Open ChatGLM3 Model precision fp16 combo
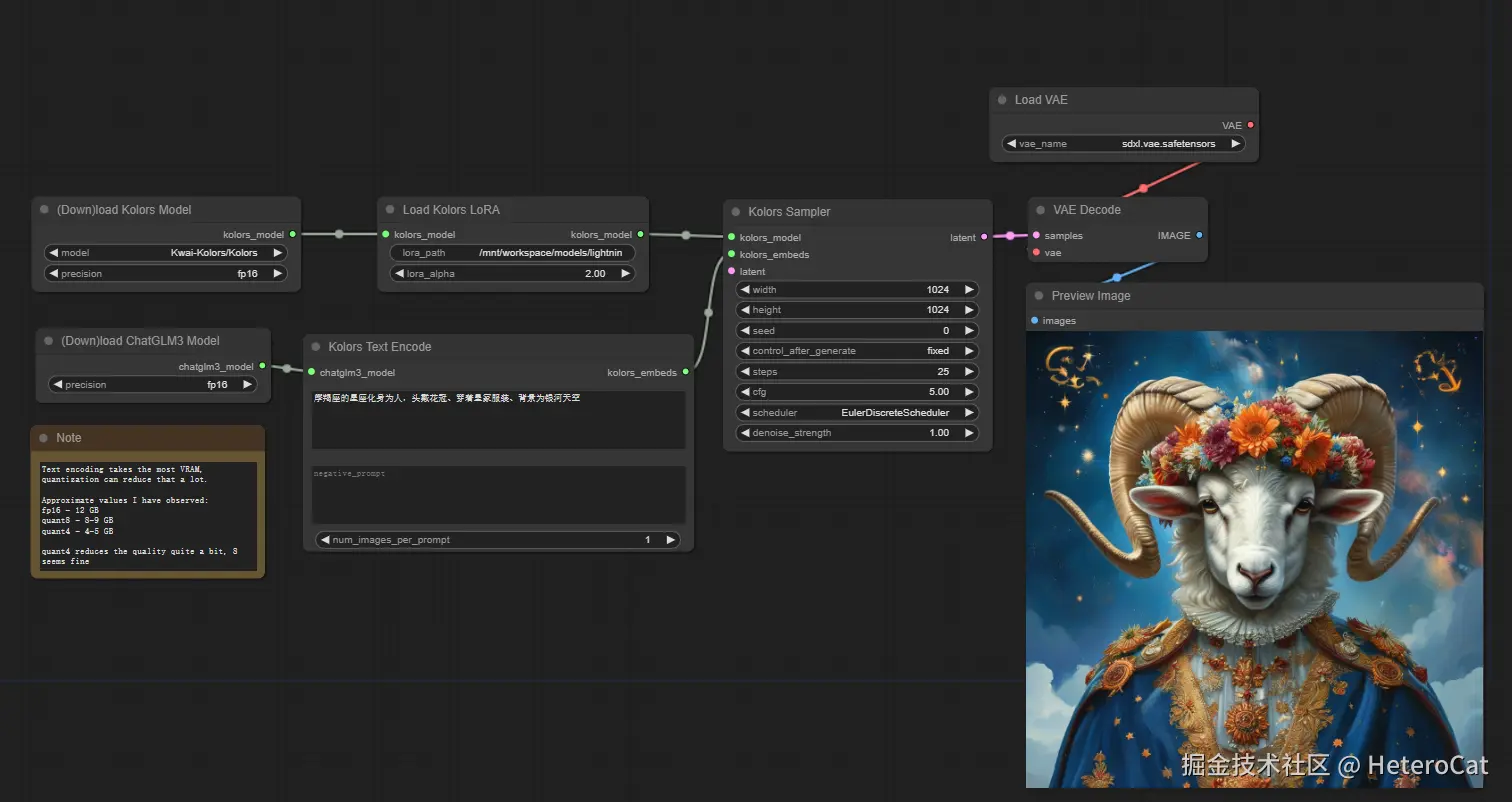This screenshot has width=1512, height=802. pos(153,385)
